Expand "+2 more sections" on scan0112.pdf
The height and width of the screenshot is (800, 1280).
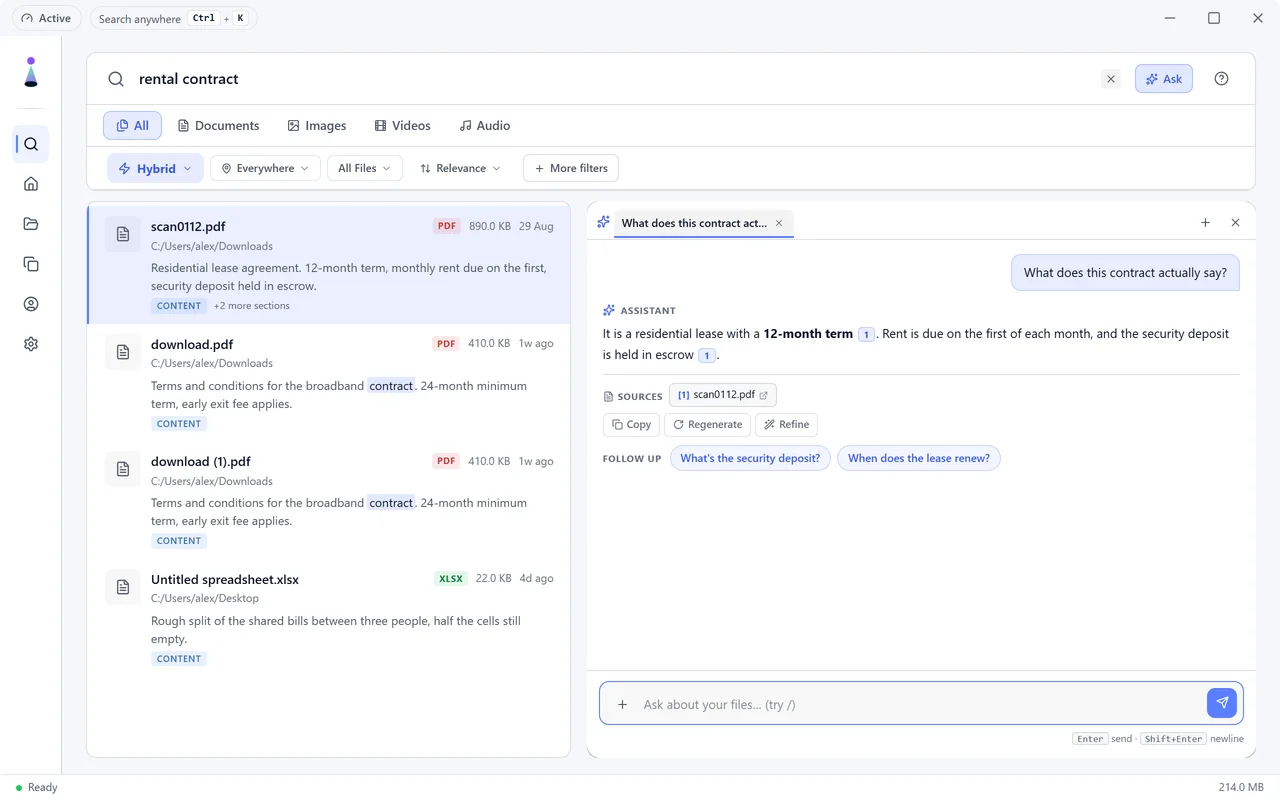pos(252,306)
